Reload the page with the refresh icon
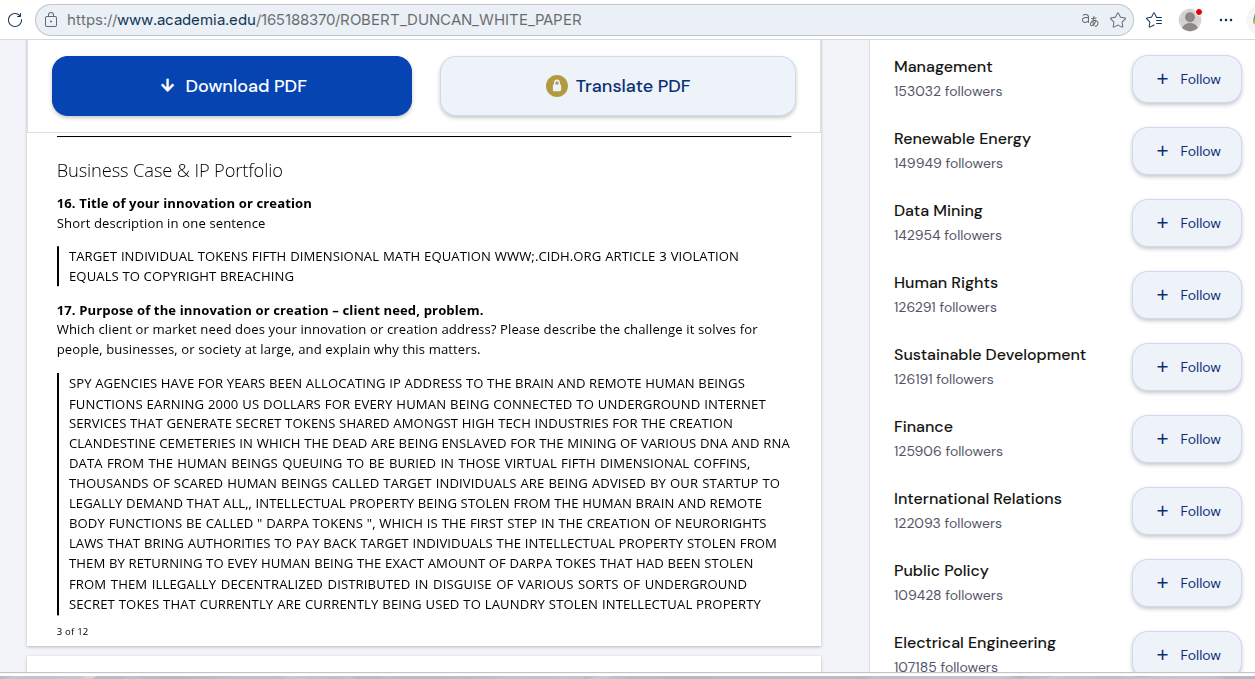The image size is (1255, 679). point(14,20)
